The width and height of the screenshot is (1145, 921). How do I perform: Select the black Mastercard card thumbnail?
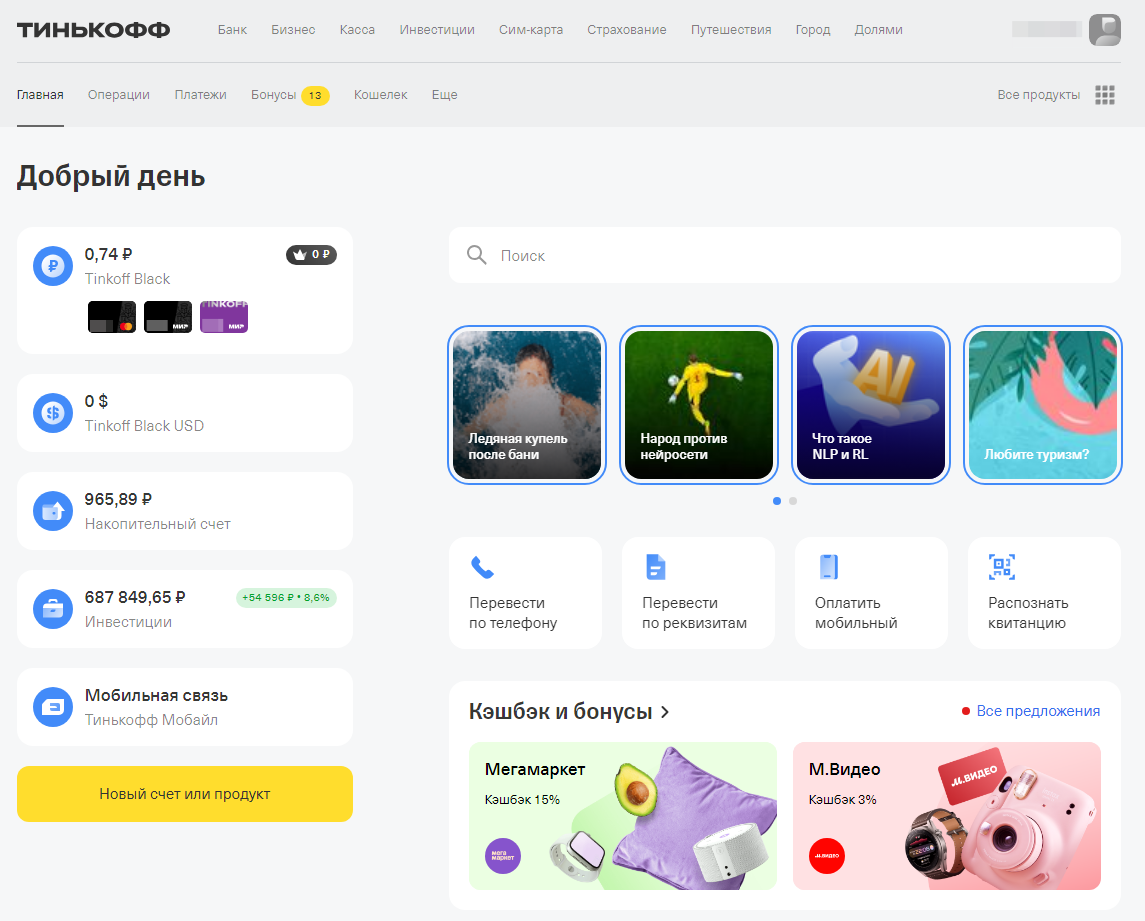(112, 317)
